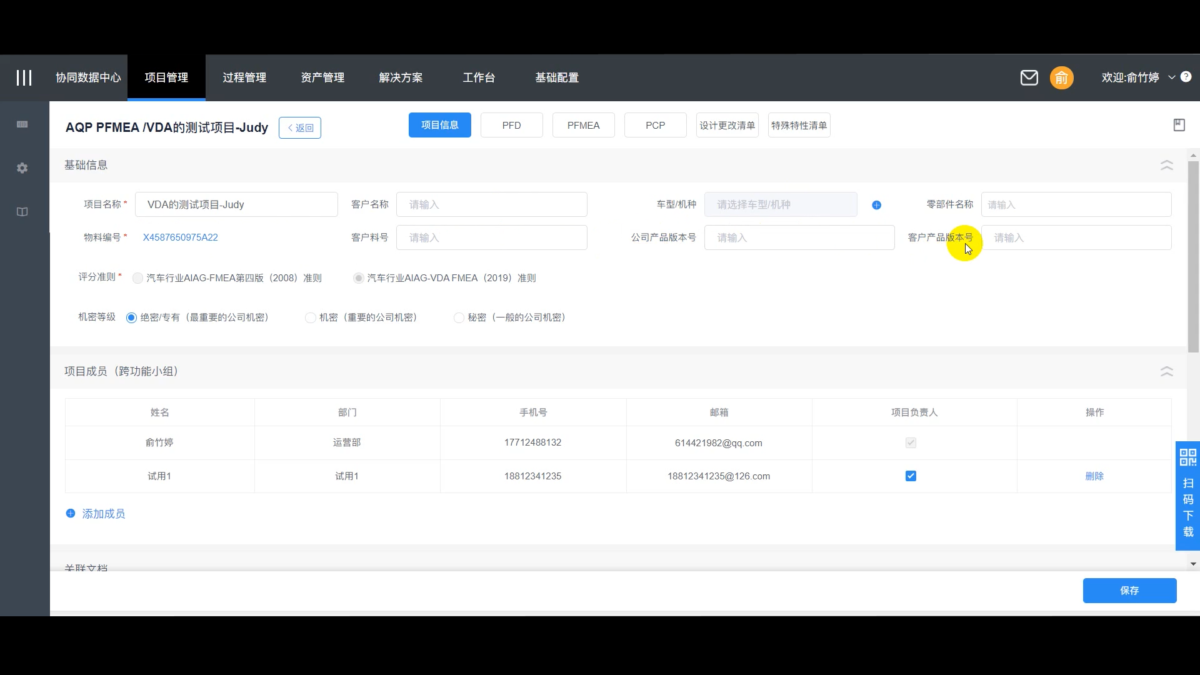The width and height of the screenshot is (1200, 675).
Task: Click plus icon beside 添加成员
Action: (71, 513)
